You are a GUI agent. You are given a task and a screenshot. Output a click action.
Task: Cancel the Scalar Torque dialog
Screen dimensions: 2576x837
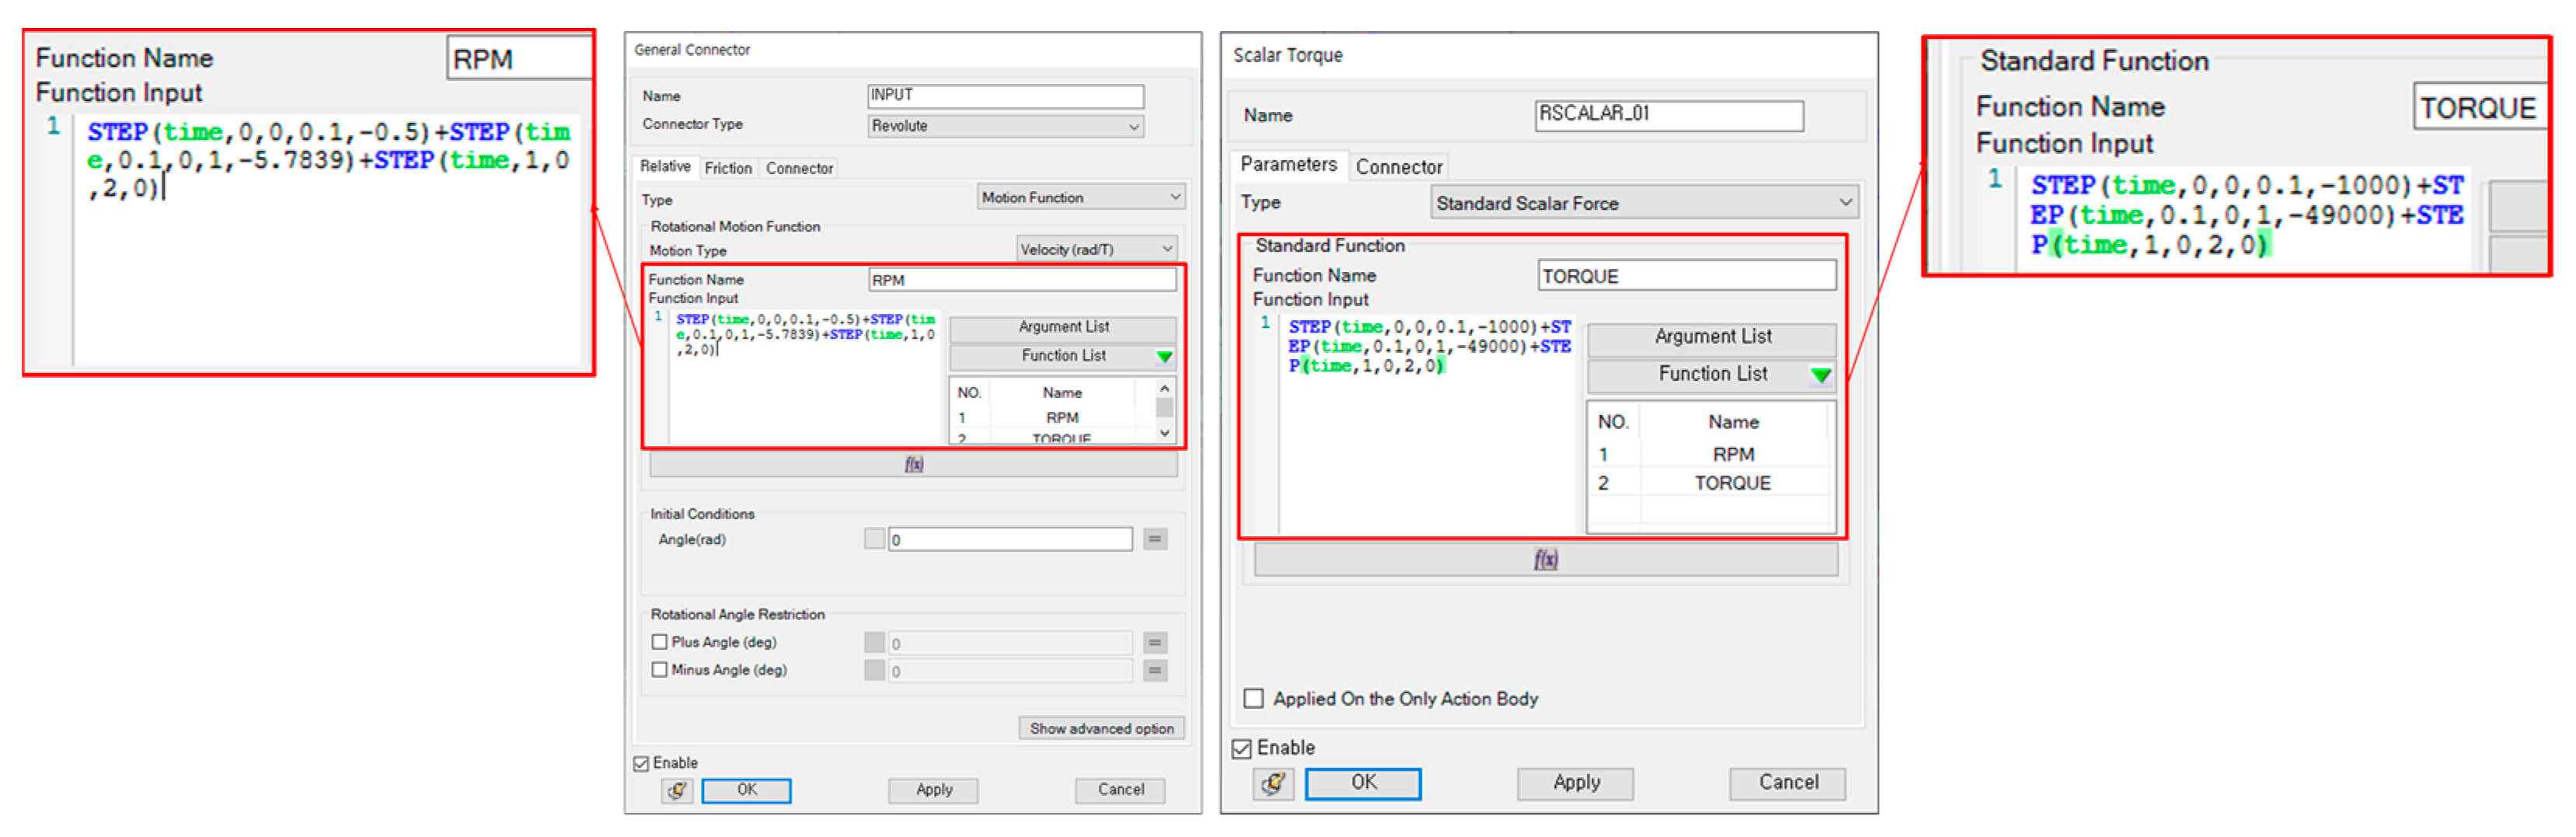tap(1788, 784)
